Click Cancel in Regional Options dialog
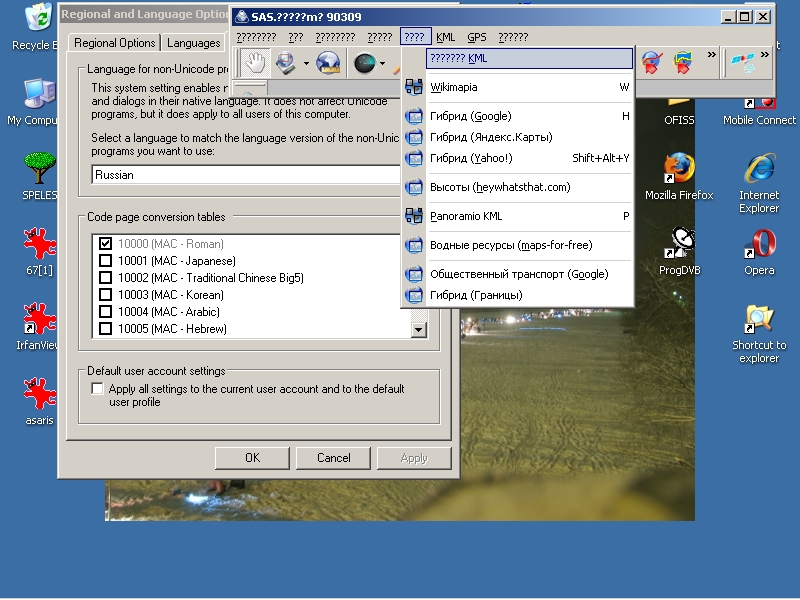 coord(334,457)
